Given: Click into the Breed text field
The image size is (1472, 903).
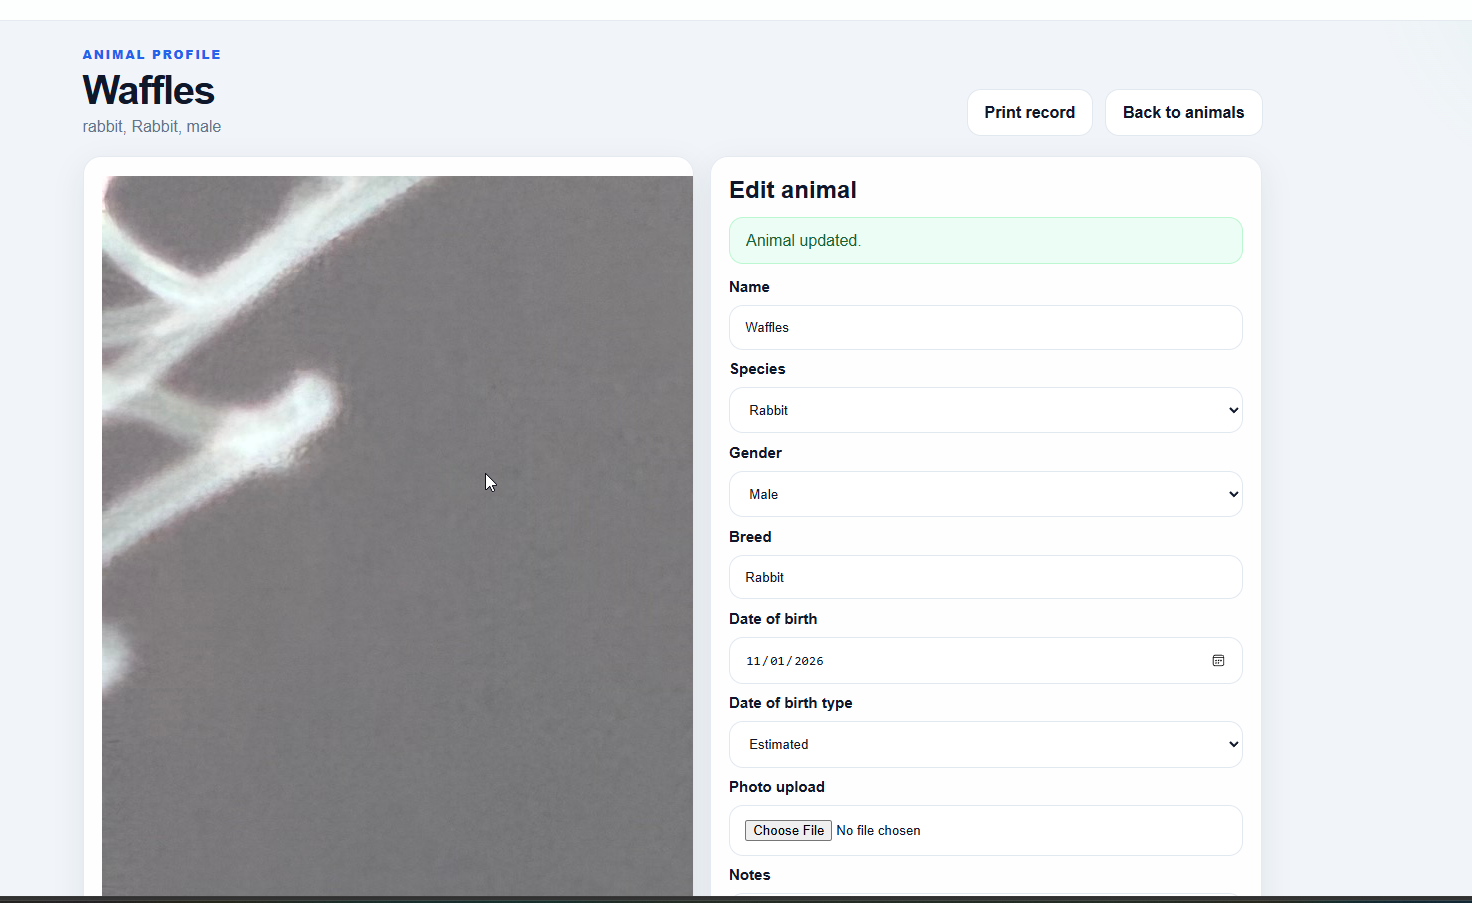Looking at the screenshot, I should tap(985, 577).
